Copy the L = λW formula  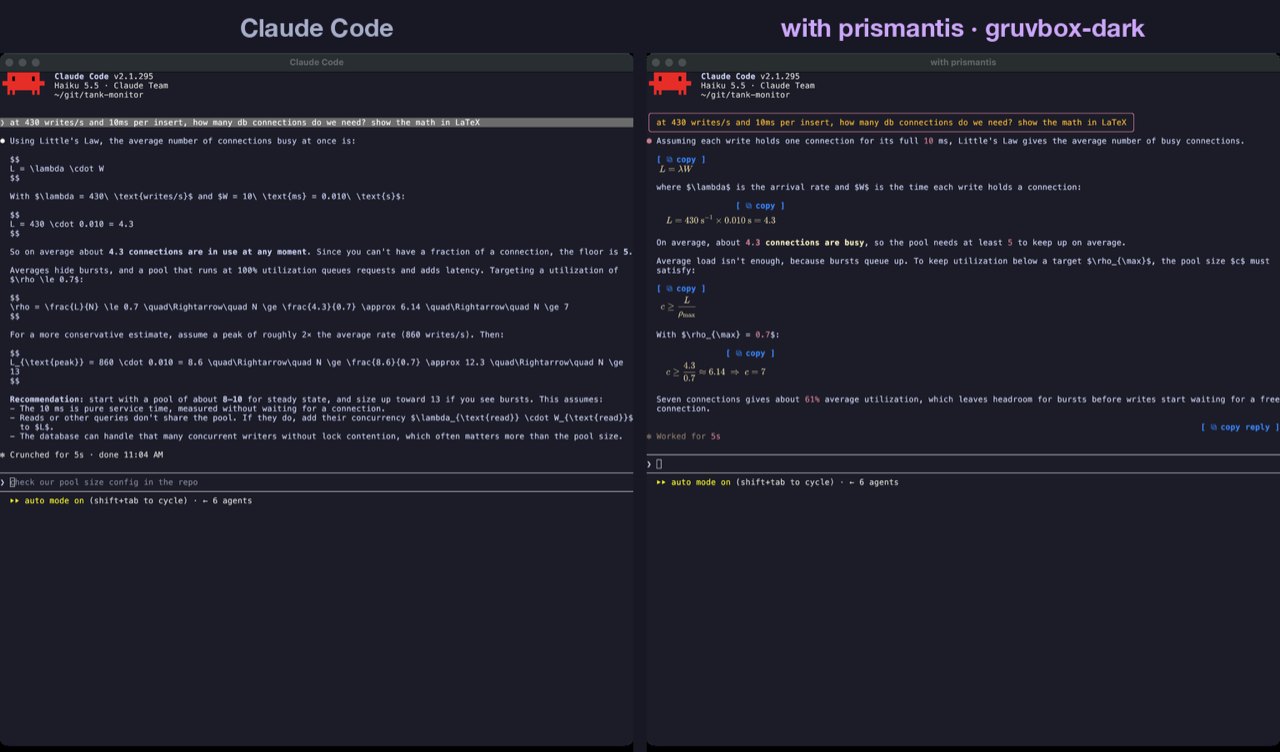(x=681, y=159)
